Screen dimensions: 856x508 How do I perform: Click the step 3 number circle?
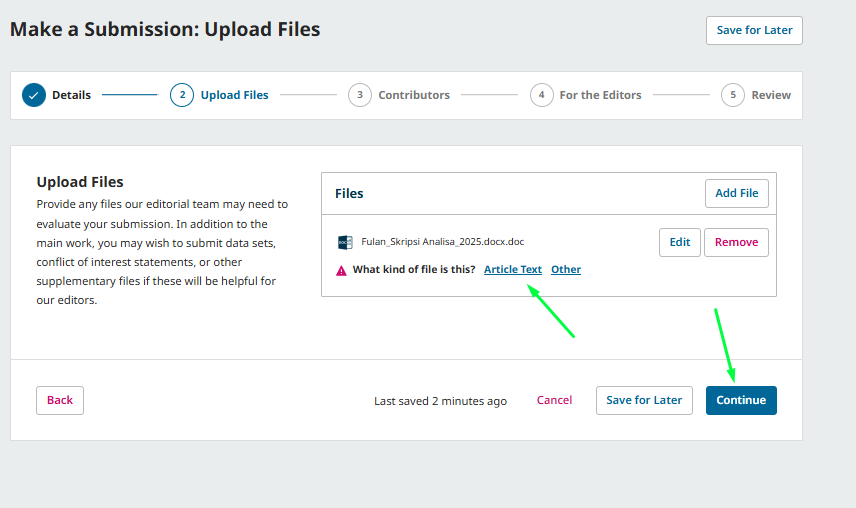(x=359, y=95)
